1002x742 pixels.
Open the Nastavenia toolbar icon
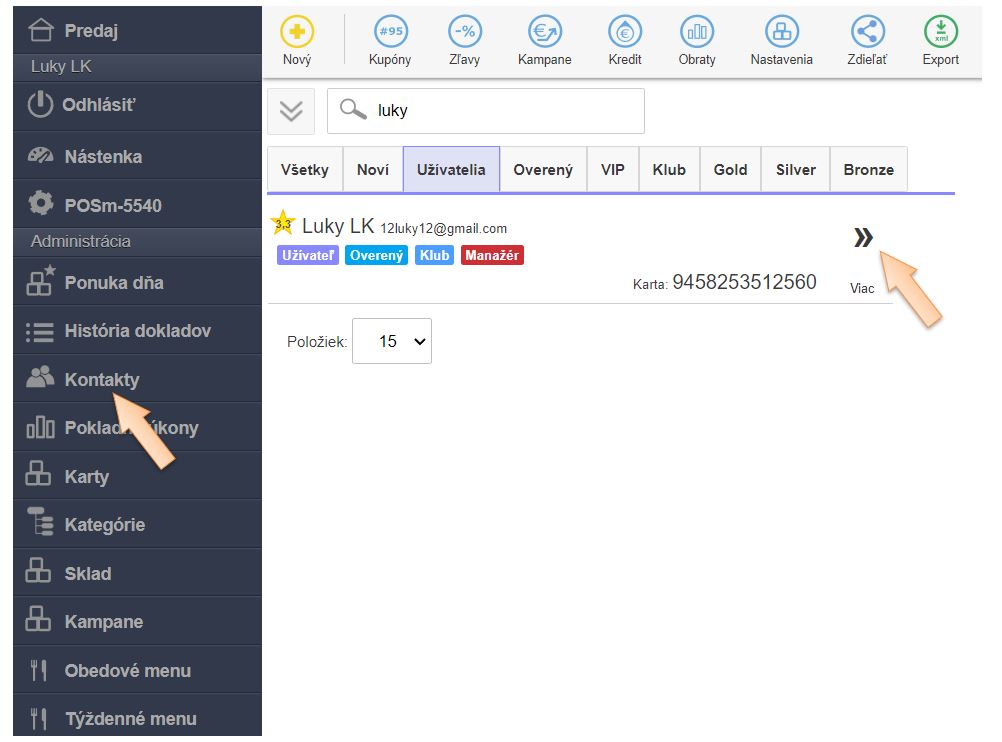click(781, 32)
